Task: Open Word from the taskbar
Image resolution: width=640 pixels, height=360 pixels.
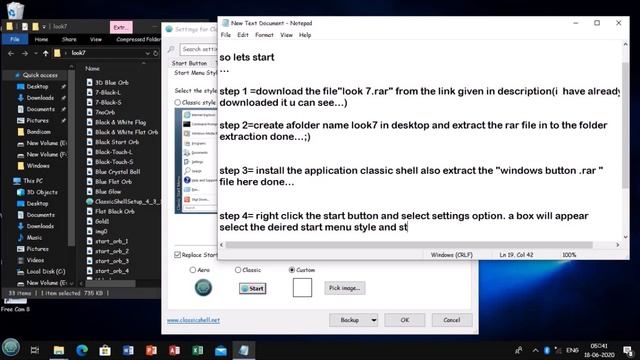Action: (x=128, y=350)
